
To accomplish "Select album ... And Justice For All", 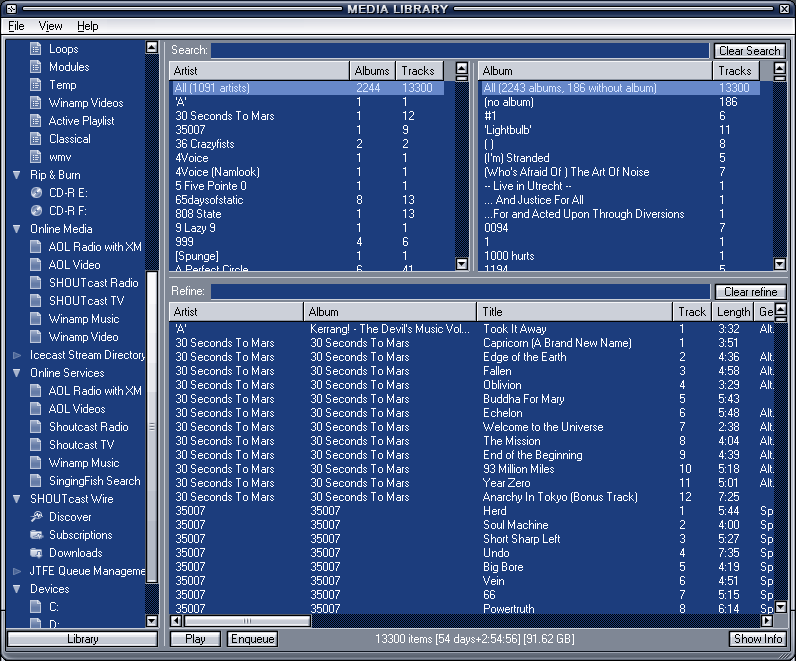I will [620, 200].
